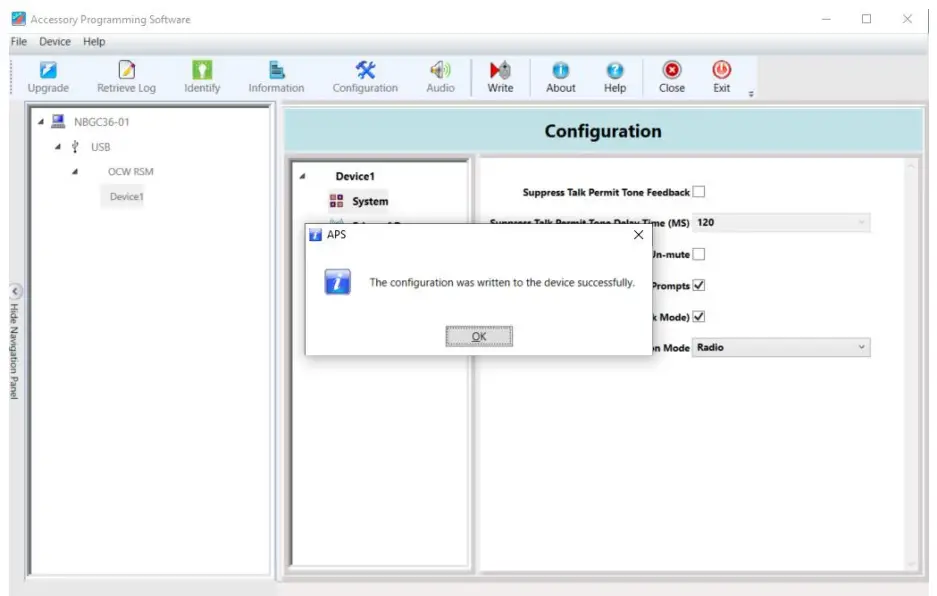Click the Help toolbar icon
The image size is (937, 596).
pyautogui.click(x=614, y=76)
